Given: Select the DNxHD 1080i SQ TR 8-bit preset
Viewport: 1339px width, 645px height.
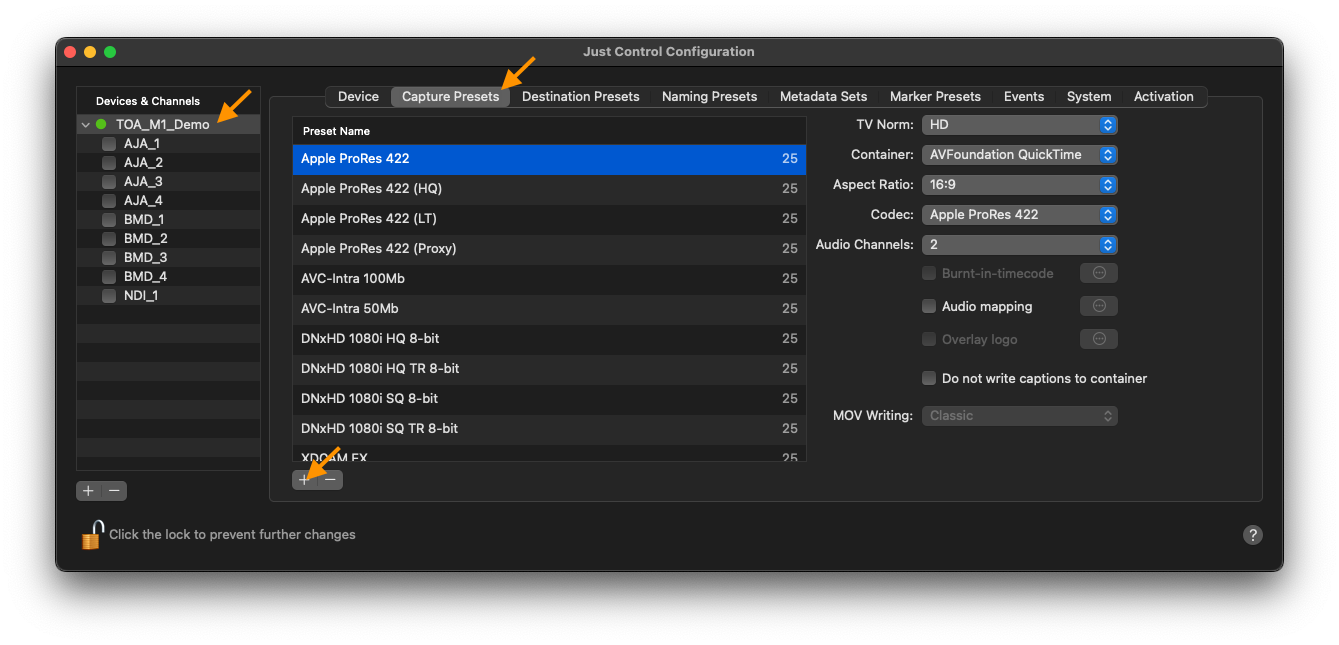Looking at the screenshot, I should coord(549,429).
